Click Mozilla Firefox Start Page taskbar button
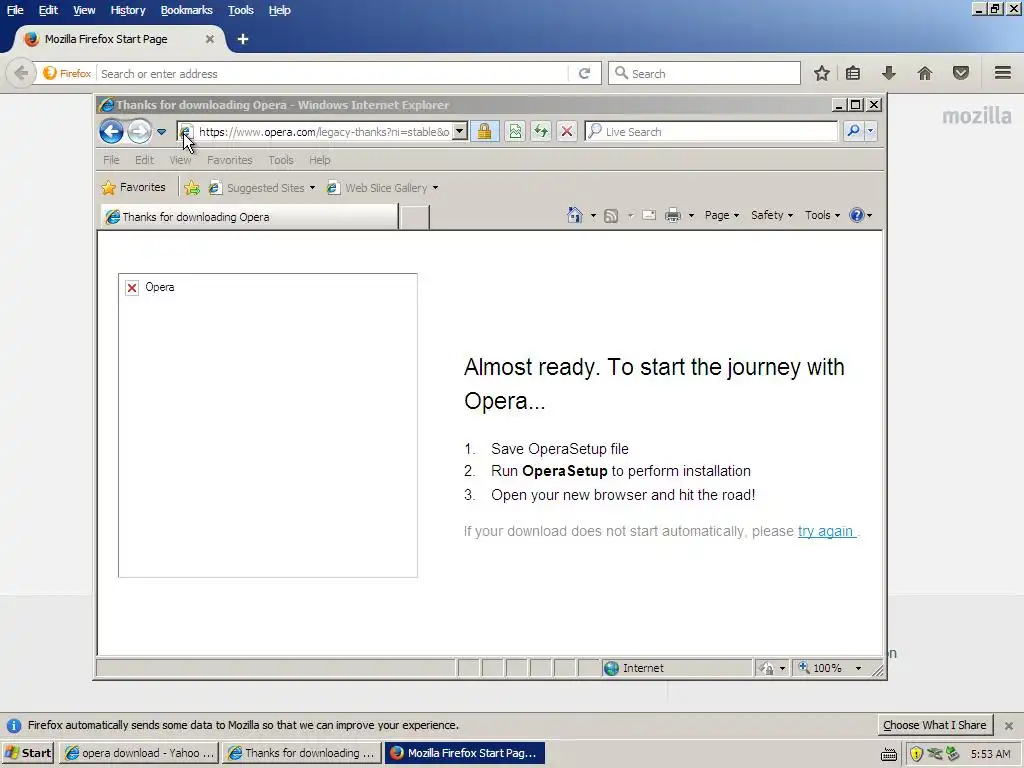 tap(464, 753)
